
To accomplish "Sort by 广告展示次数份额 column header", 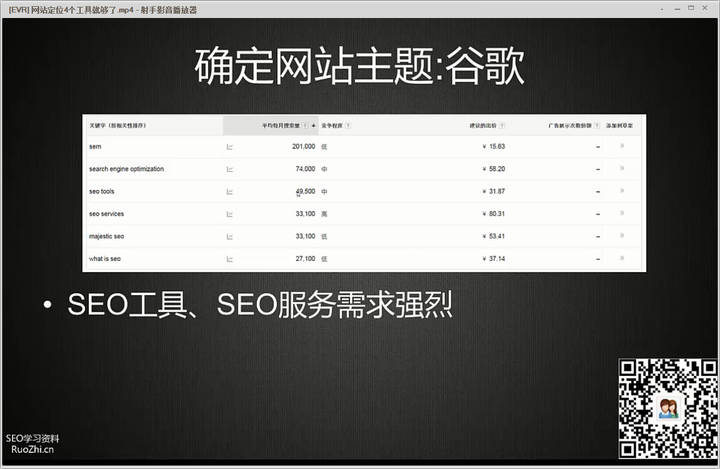I will [x=570, y=126].
